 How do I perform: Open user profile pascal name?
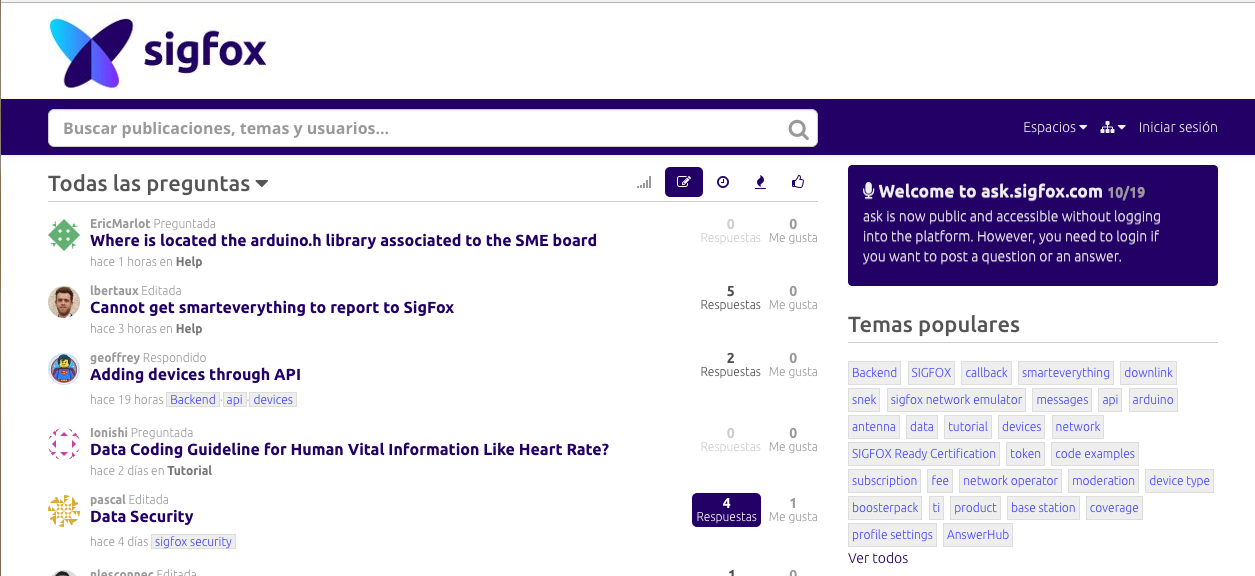(x=108, y=500)
